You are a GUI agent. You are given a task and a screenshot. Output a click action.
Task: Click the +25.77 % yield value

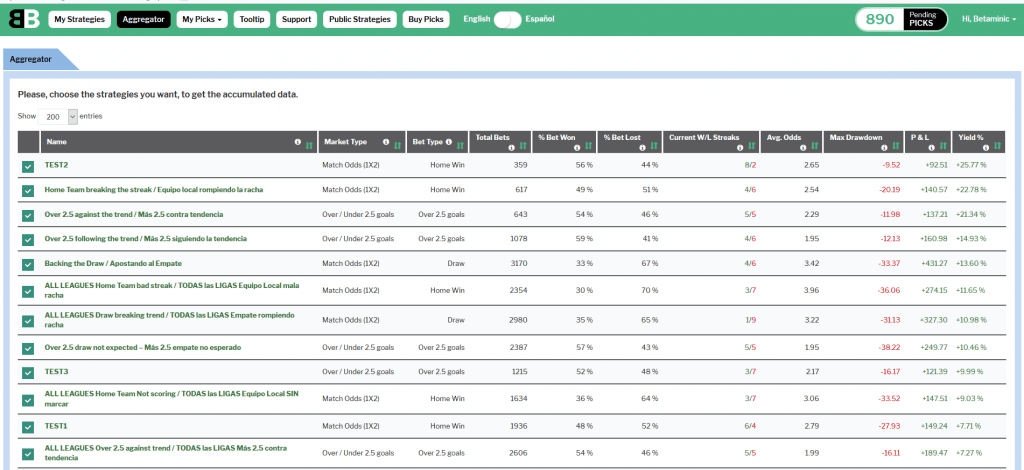pos(971,165)
